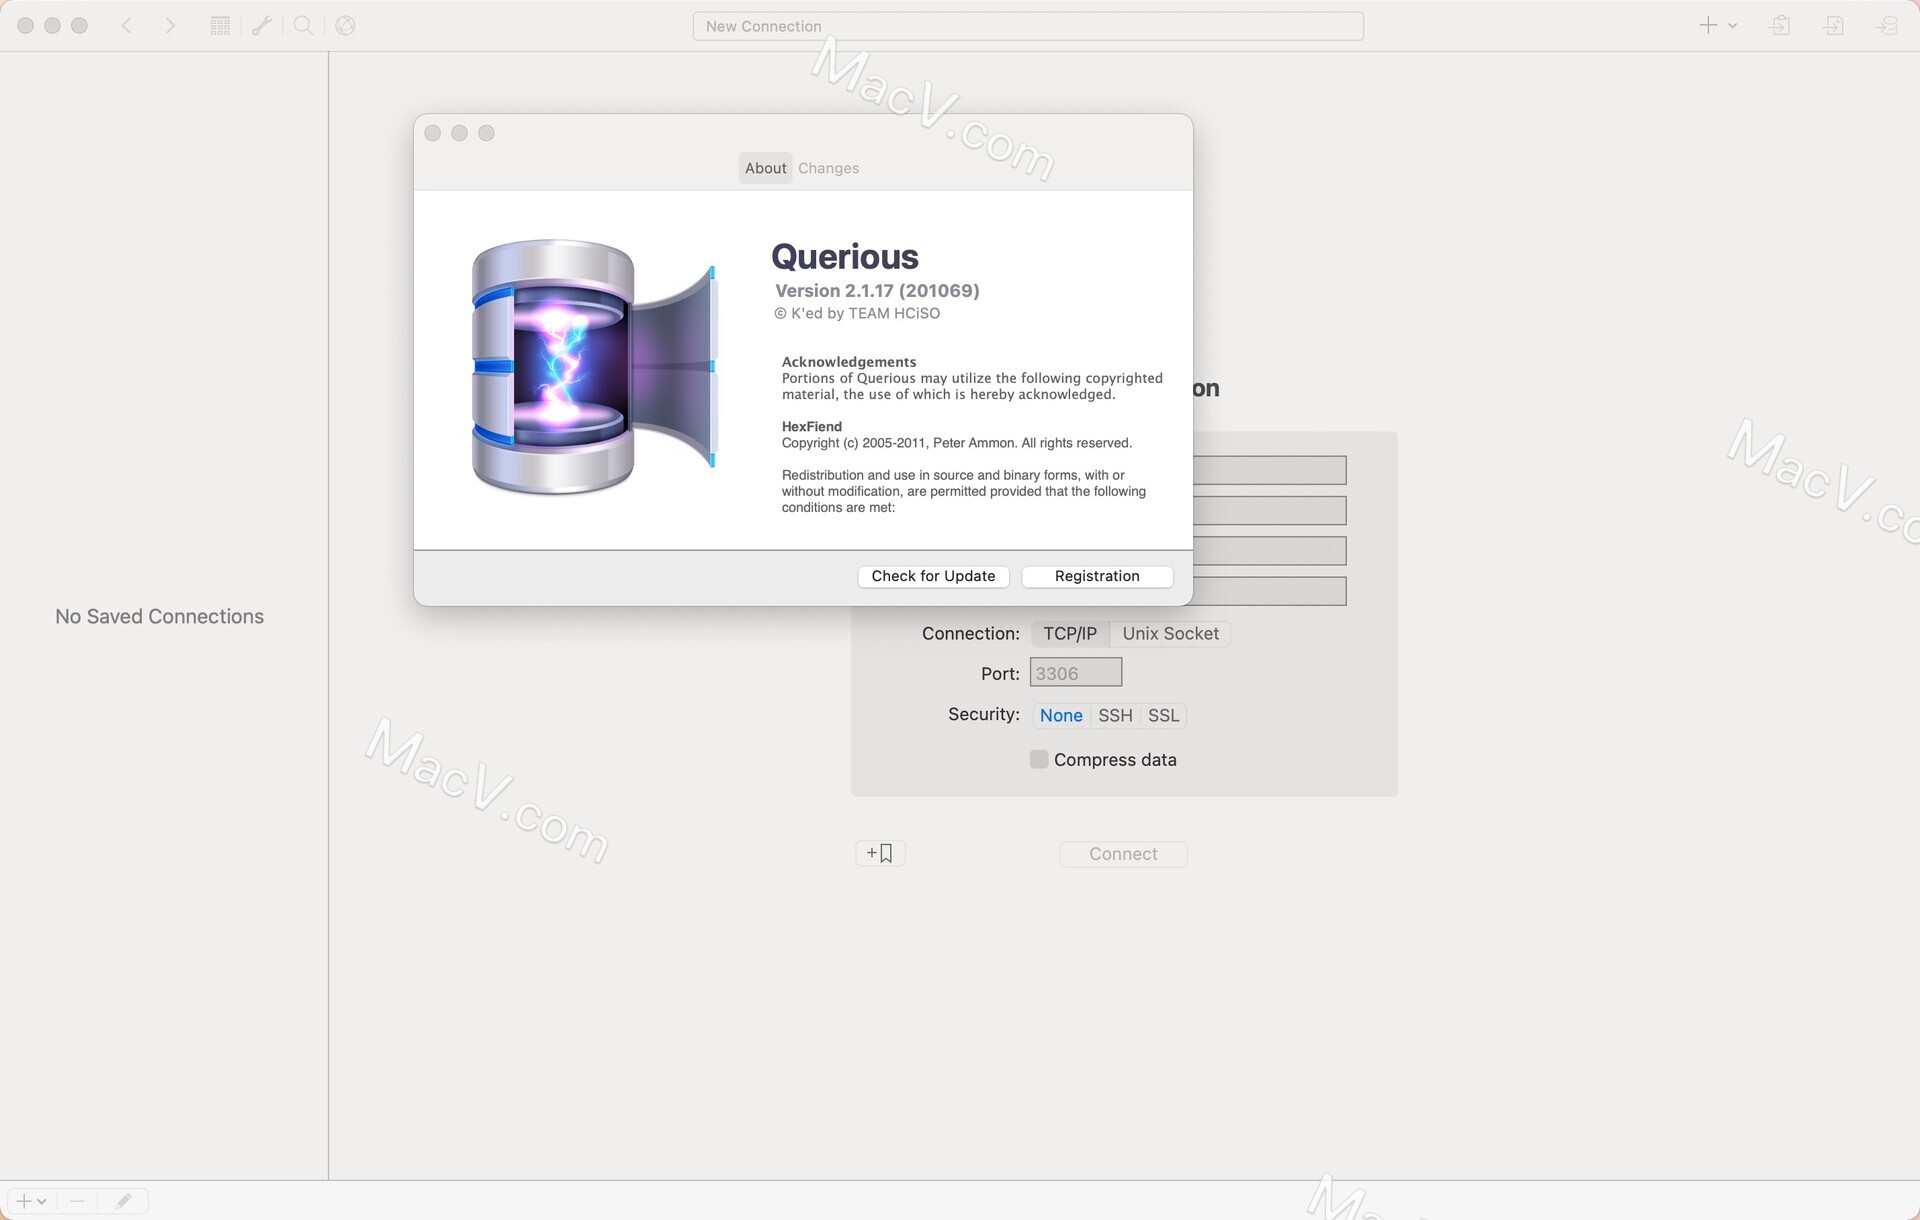Click the HexFiend heading text
Screen dimensions: 1920x1220
pyautogui.click(x=812, y=426)
